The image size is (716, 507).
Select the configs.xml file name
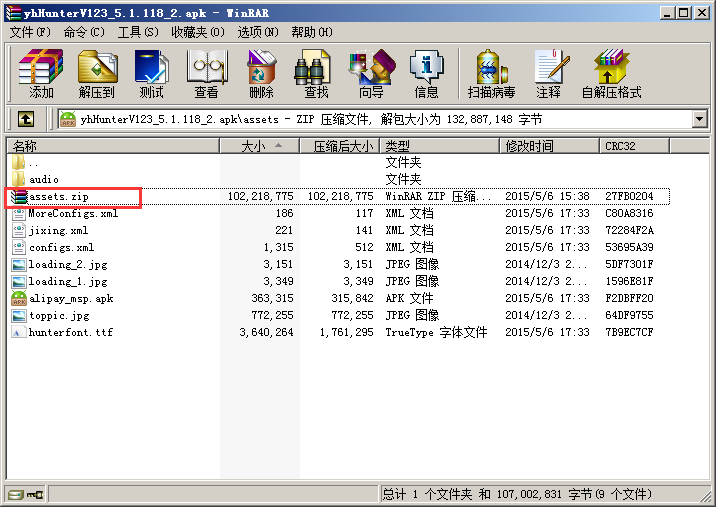(x=62, y=248)
